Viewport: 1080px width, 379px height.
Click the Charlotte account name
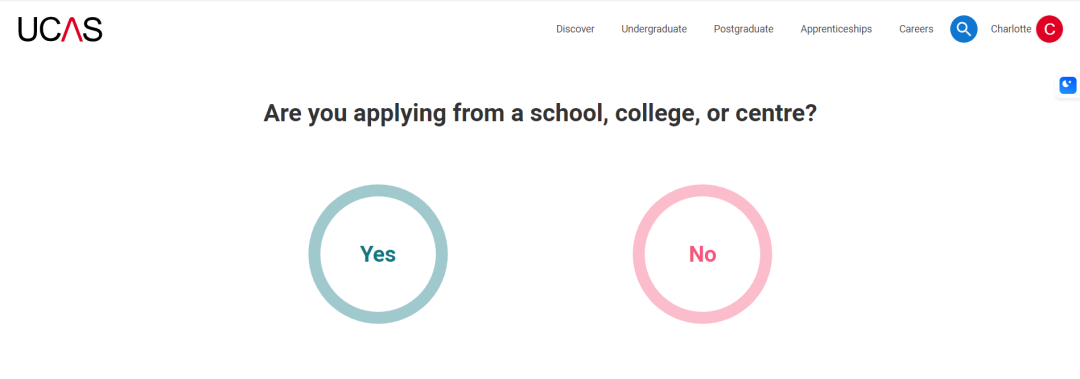(x=1010, y=29)
